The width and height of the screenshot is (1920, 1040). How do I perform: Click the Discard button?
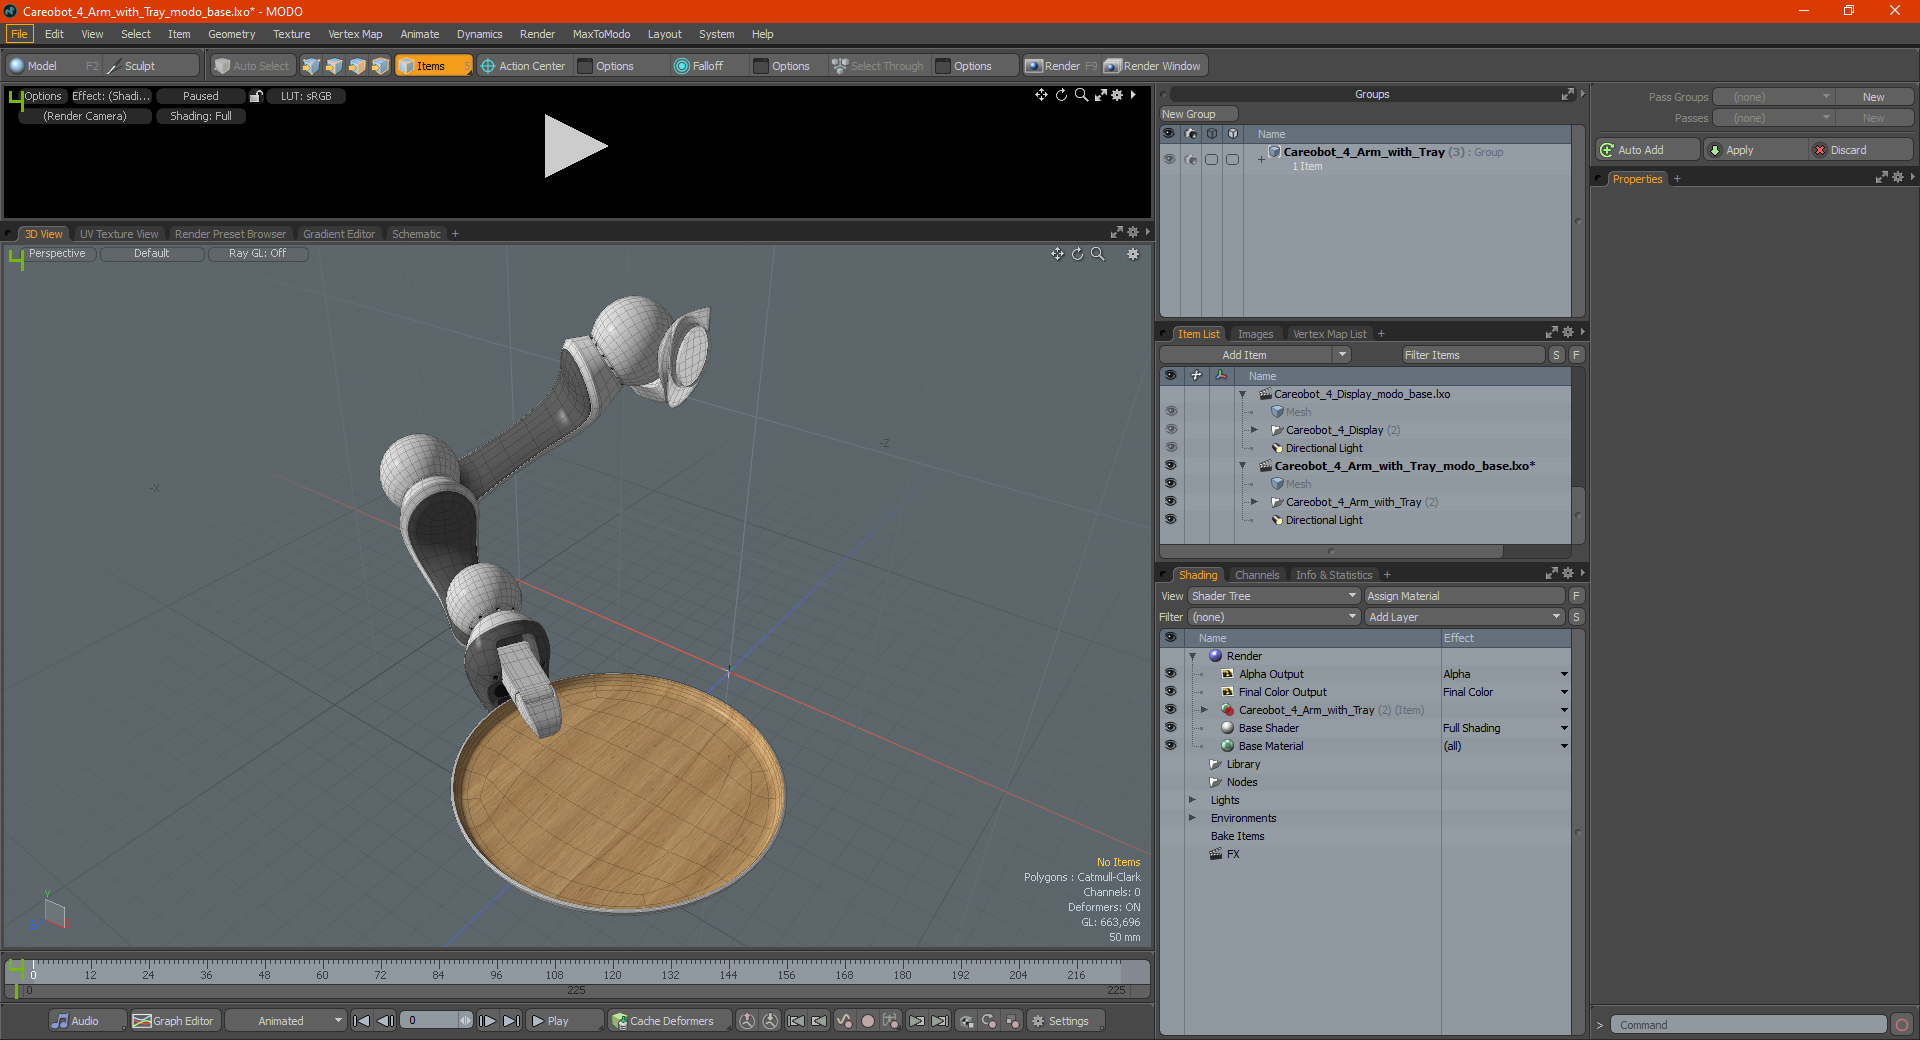click(1860, 150)
